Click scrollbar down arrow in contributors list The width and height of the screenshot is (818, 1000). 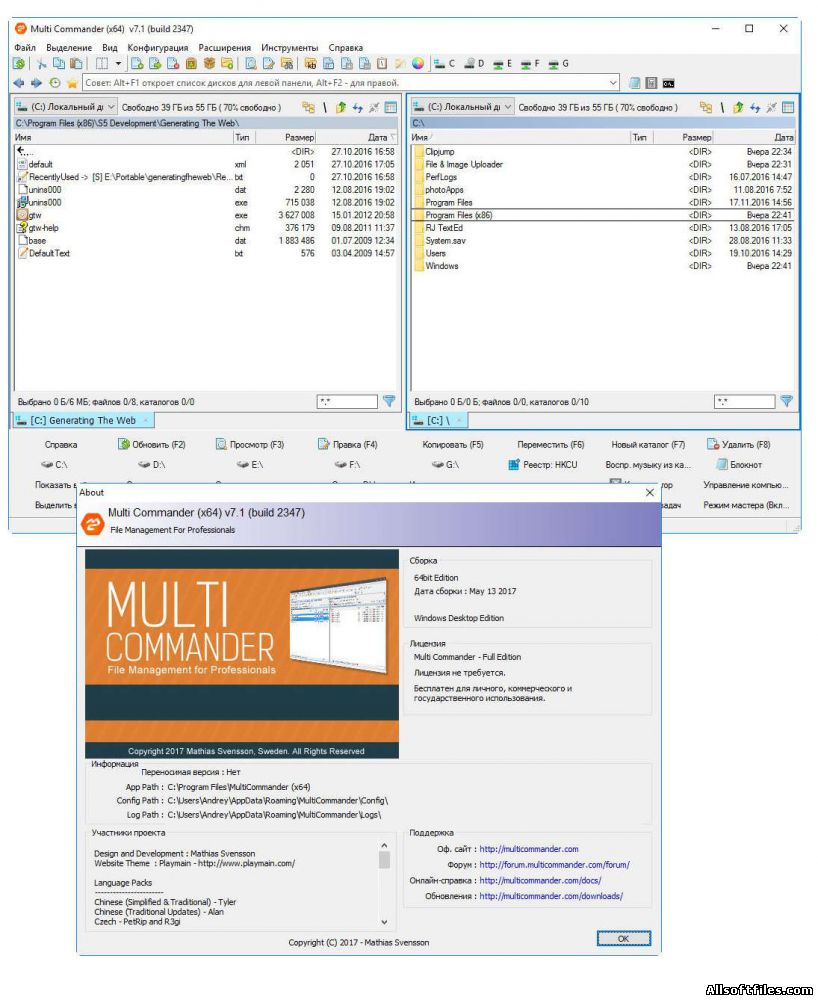tap(384, 922)
